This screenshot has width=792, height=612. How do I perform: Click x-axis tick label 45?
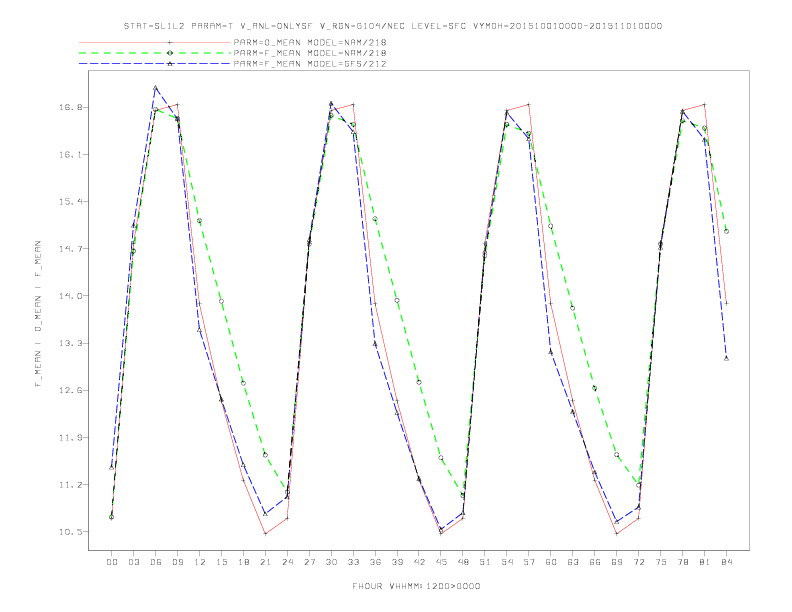point(441,562)
